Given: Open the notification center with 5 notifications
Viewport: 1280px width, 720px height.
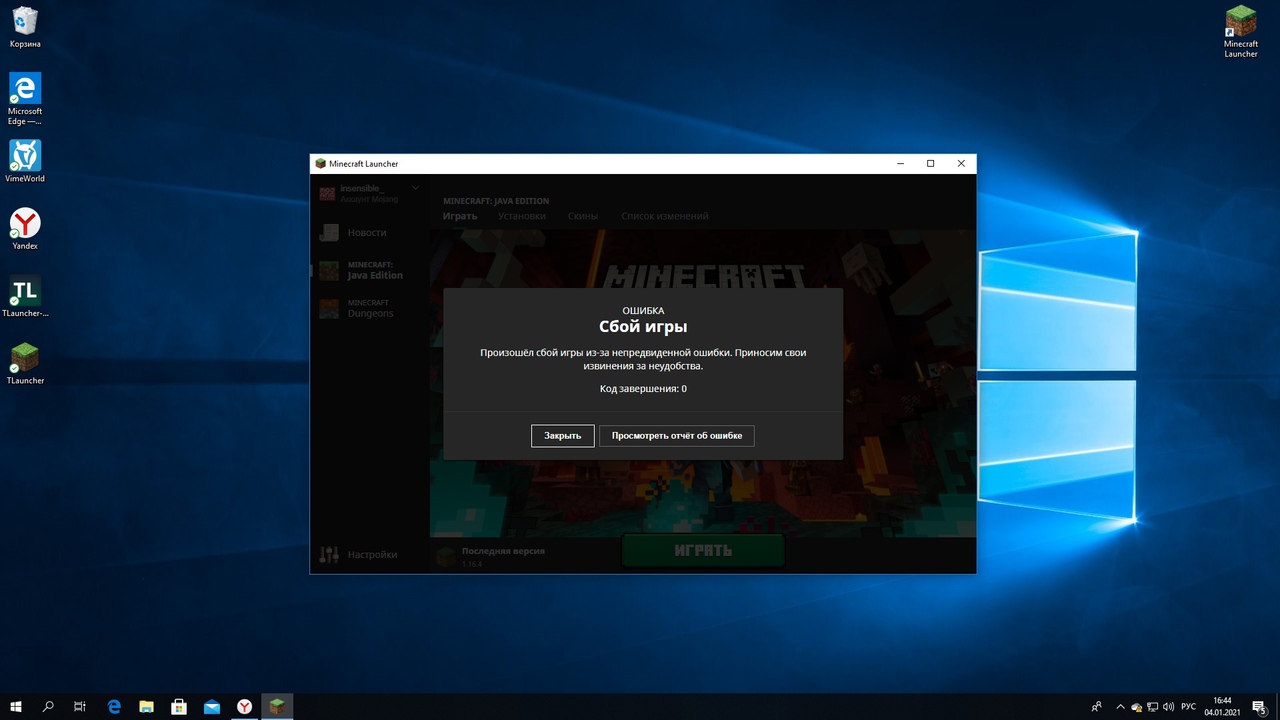Looking at the screenshot, I should tap(1260, 707).
